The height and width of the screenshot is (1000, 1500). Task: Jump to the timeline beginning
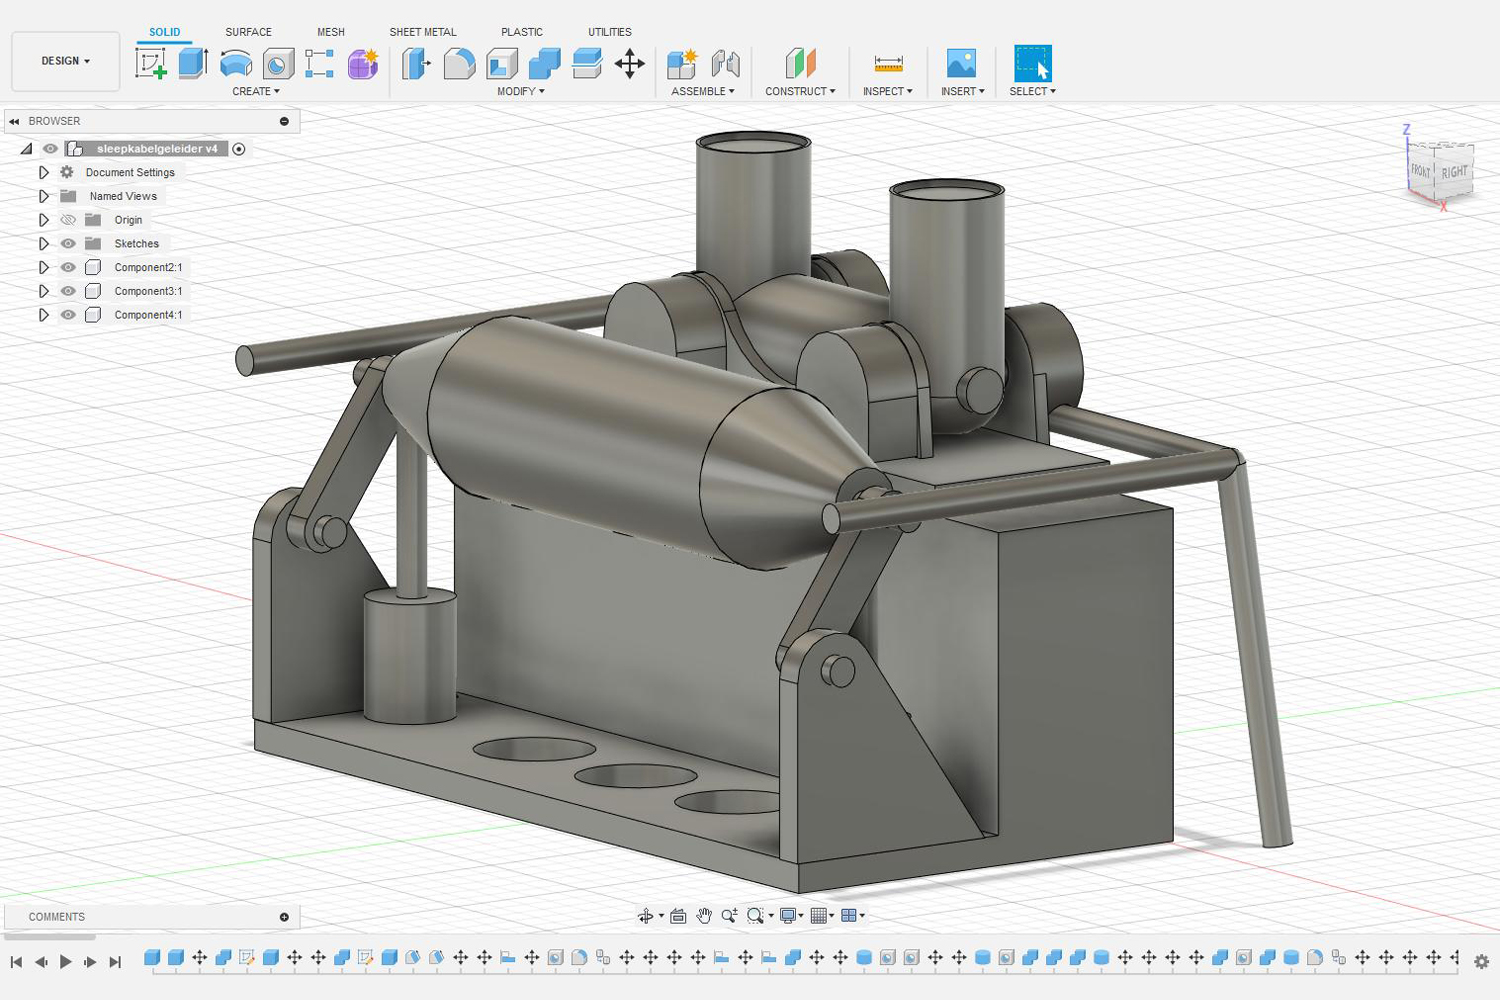(x=16, y=962)
